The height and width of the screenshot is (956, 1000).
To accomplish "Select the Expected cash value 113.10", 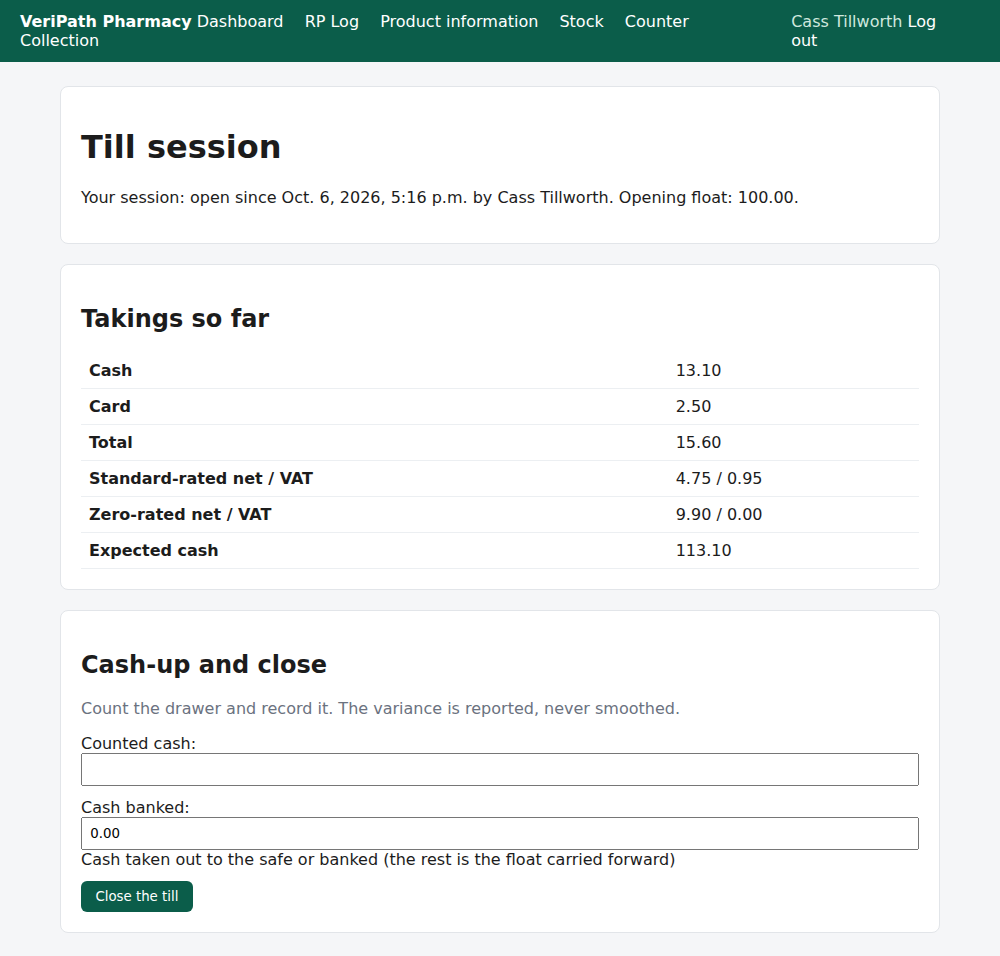I will (x=703, y=550).
